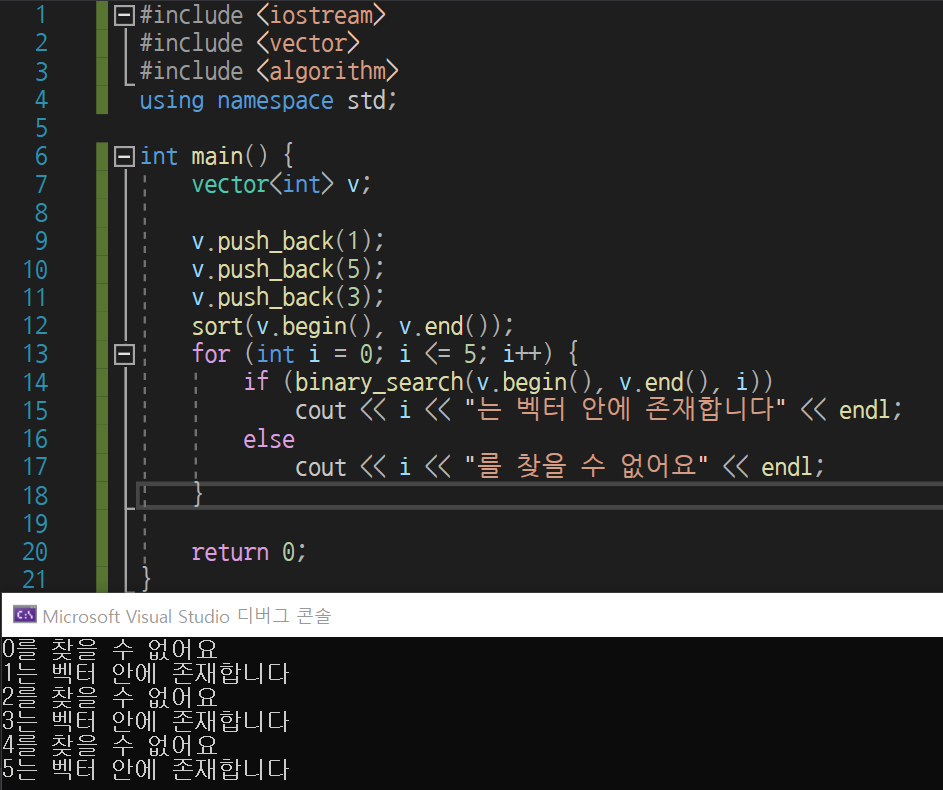The height and width of the screenshot is (790, 943).
Task: Click line number 5 in the gutter
Action: click(x=41, y=128)
